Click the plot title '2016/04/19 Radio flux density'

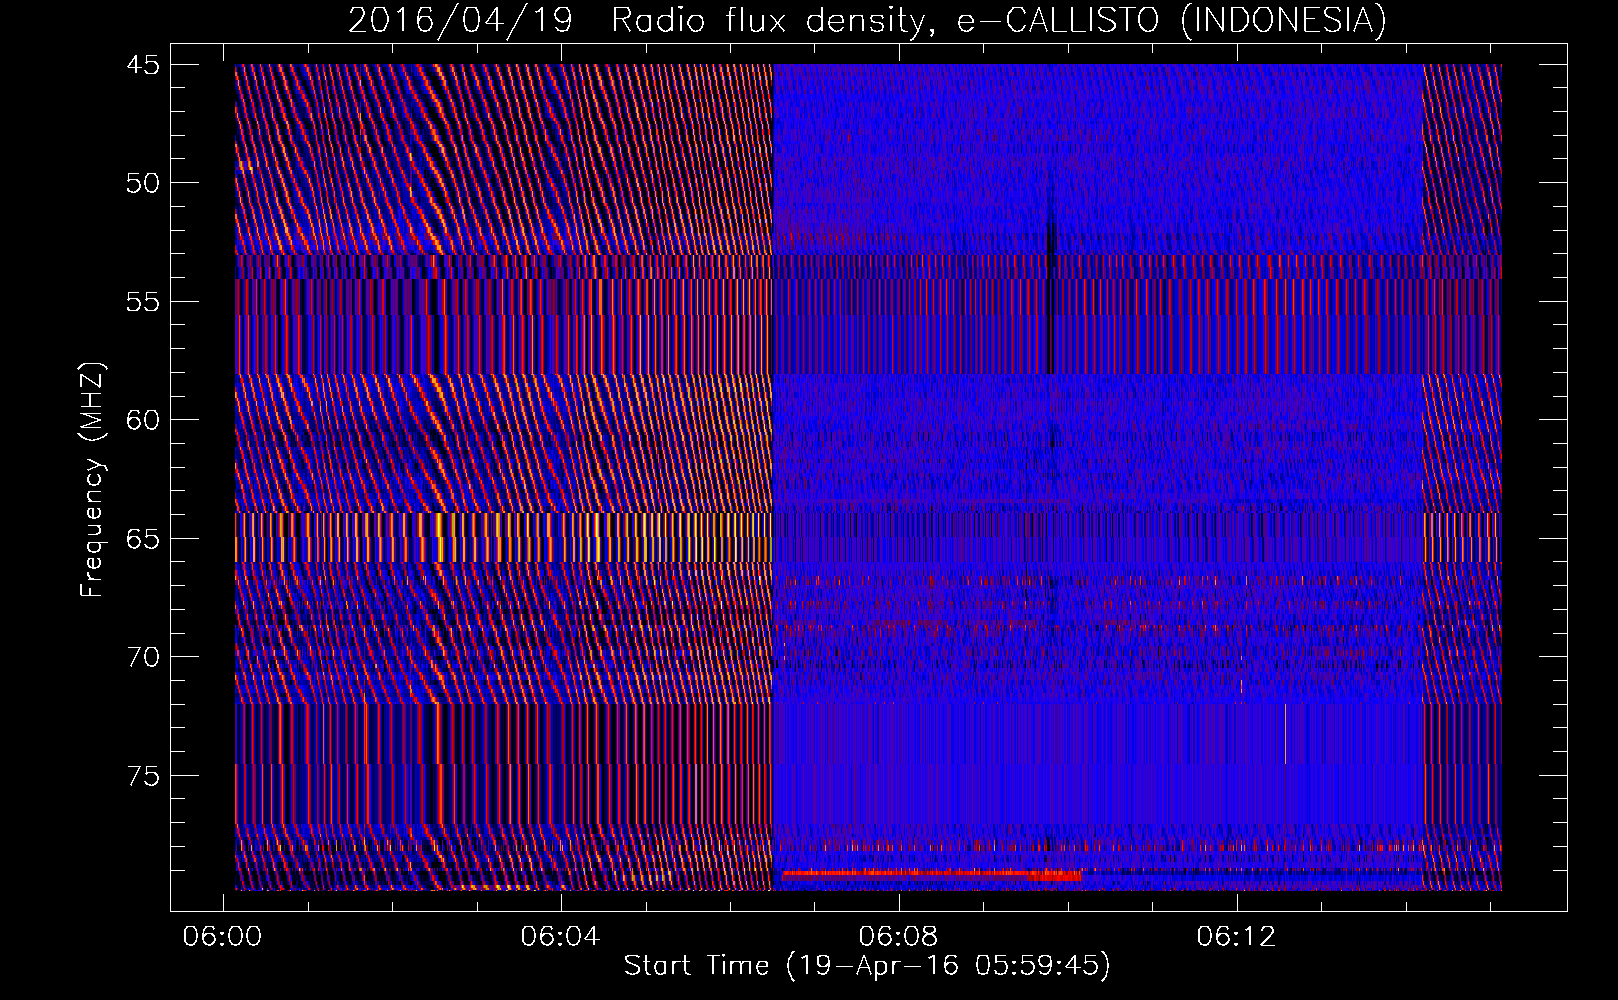click(x=867, y=20)
